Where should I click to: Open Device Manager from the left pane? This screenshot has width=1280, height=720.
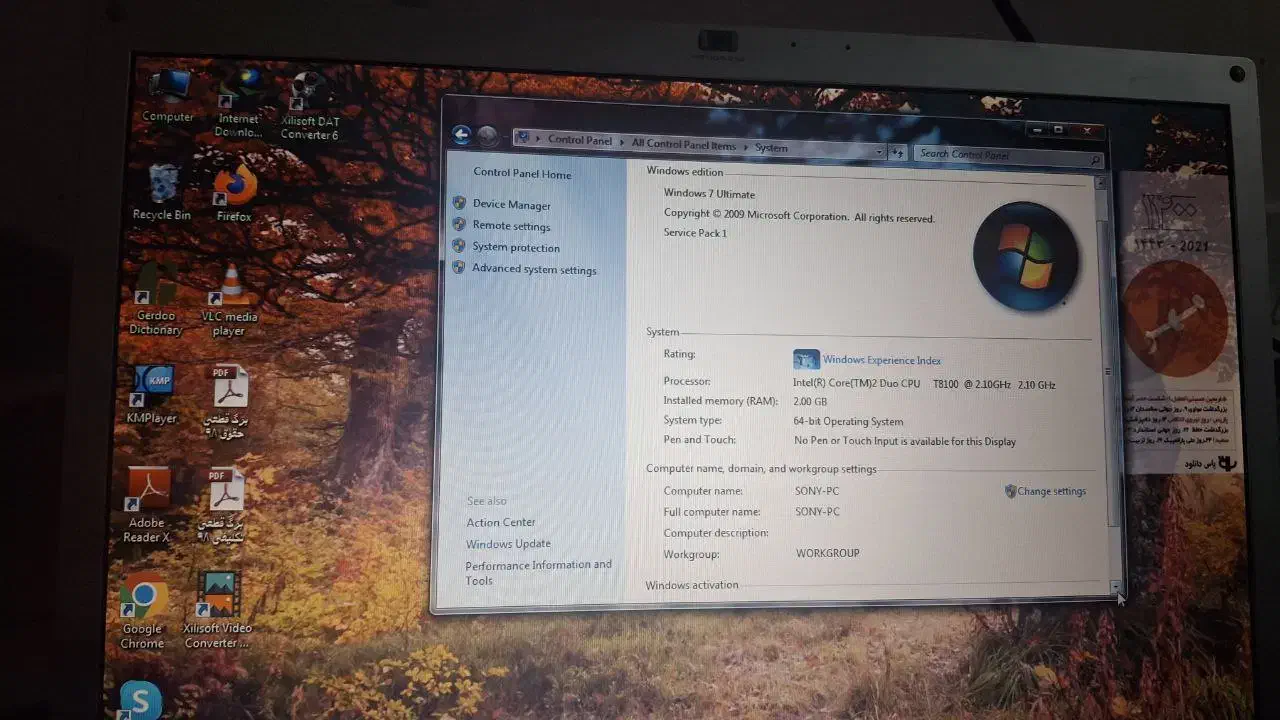tap(511, 205)
